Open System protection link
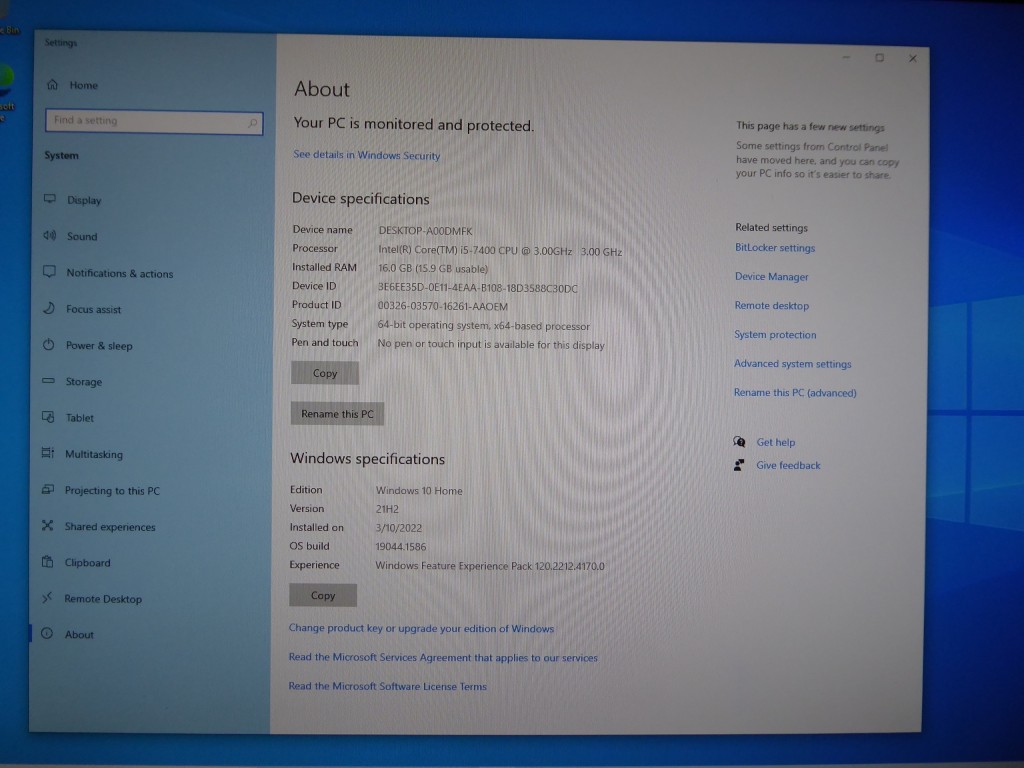Viewport: 1024px width, 768px height. [x=775, y=334]
